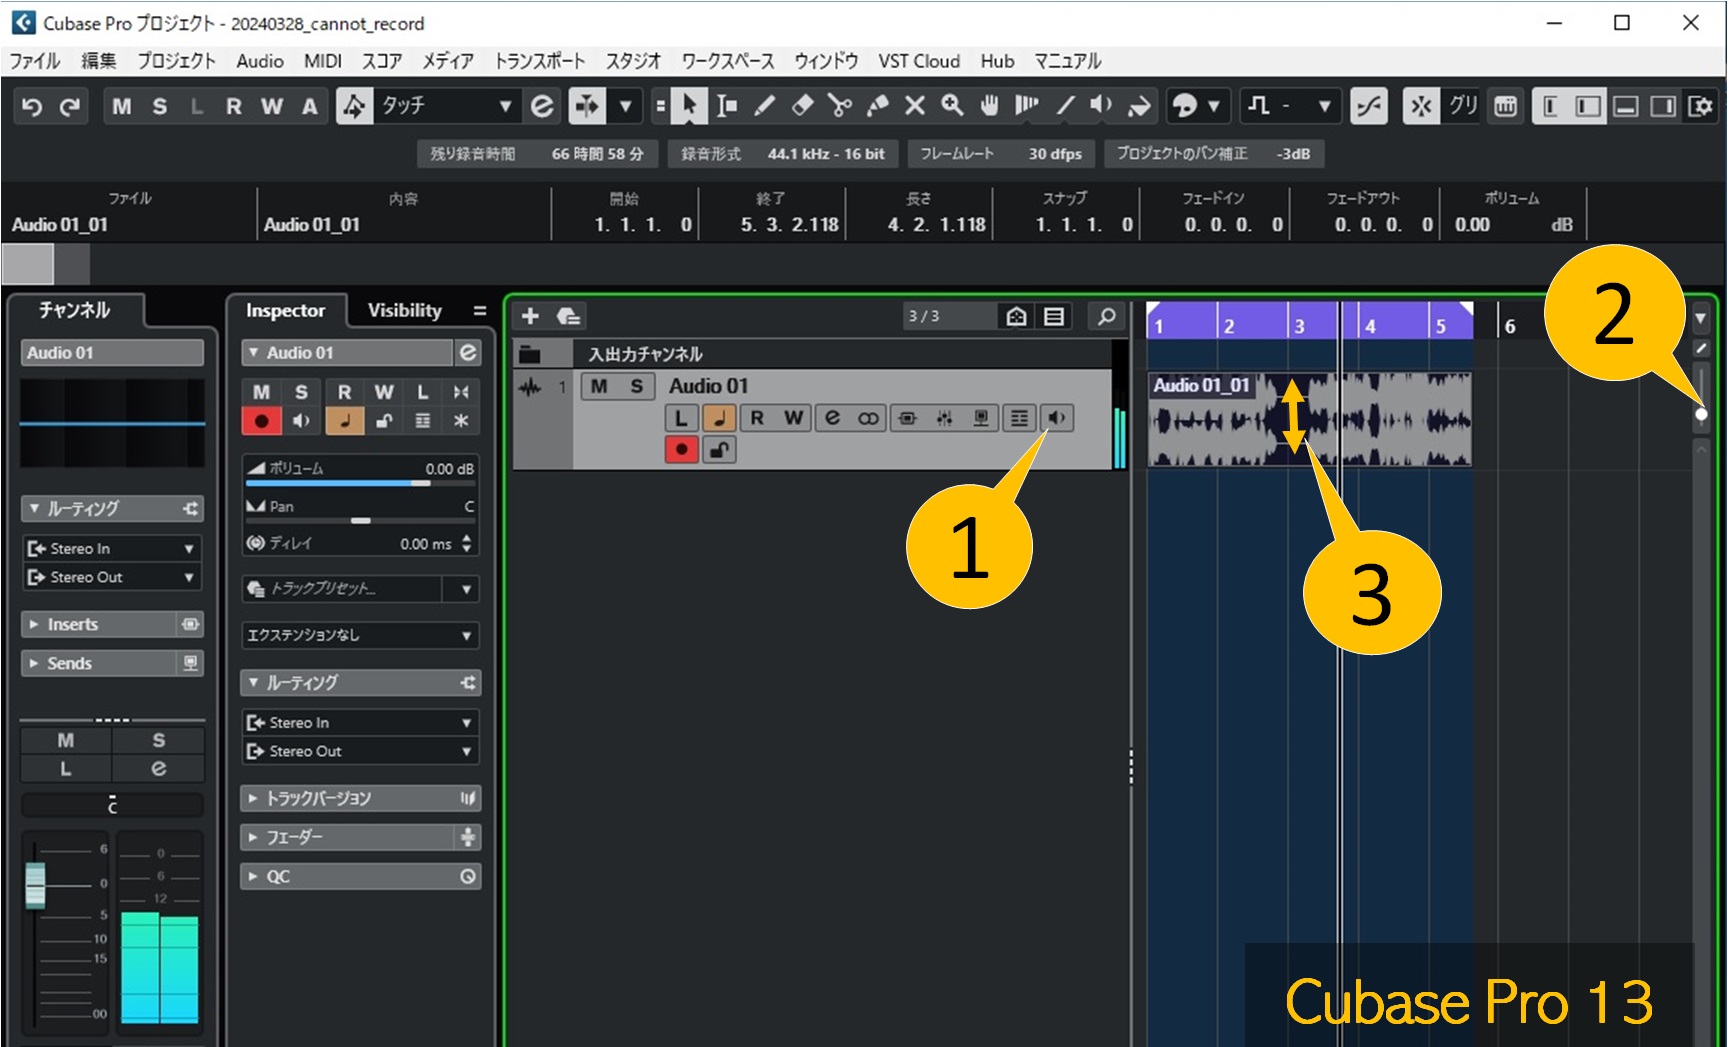
Task: Select the Time Warp tool
Action: pyautogui.click(x=1027, y=106)
